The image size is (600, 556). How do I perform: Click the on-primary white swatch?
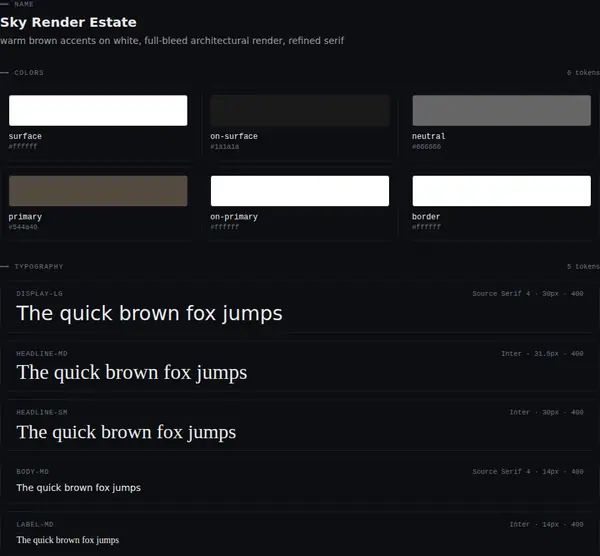300,191
